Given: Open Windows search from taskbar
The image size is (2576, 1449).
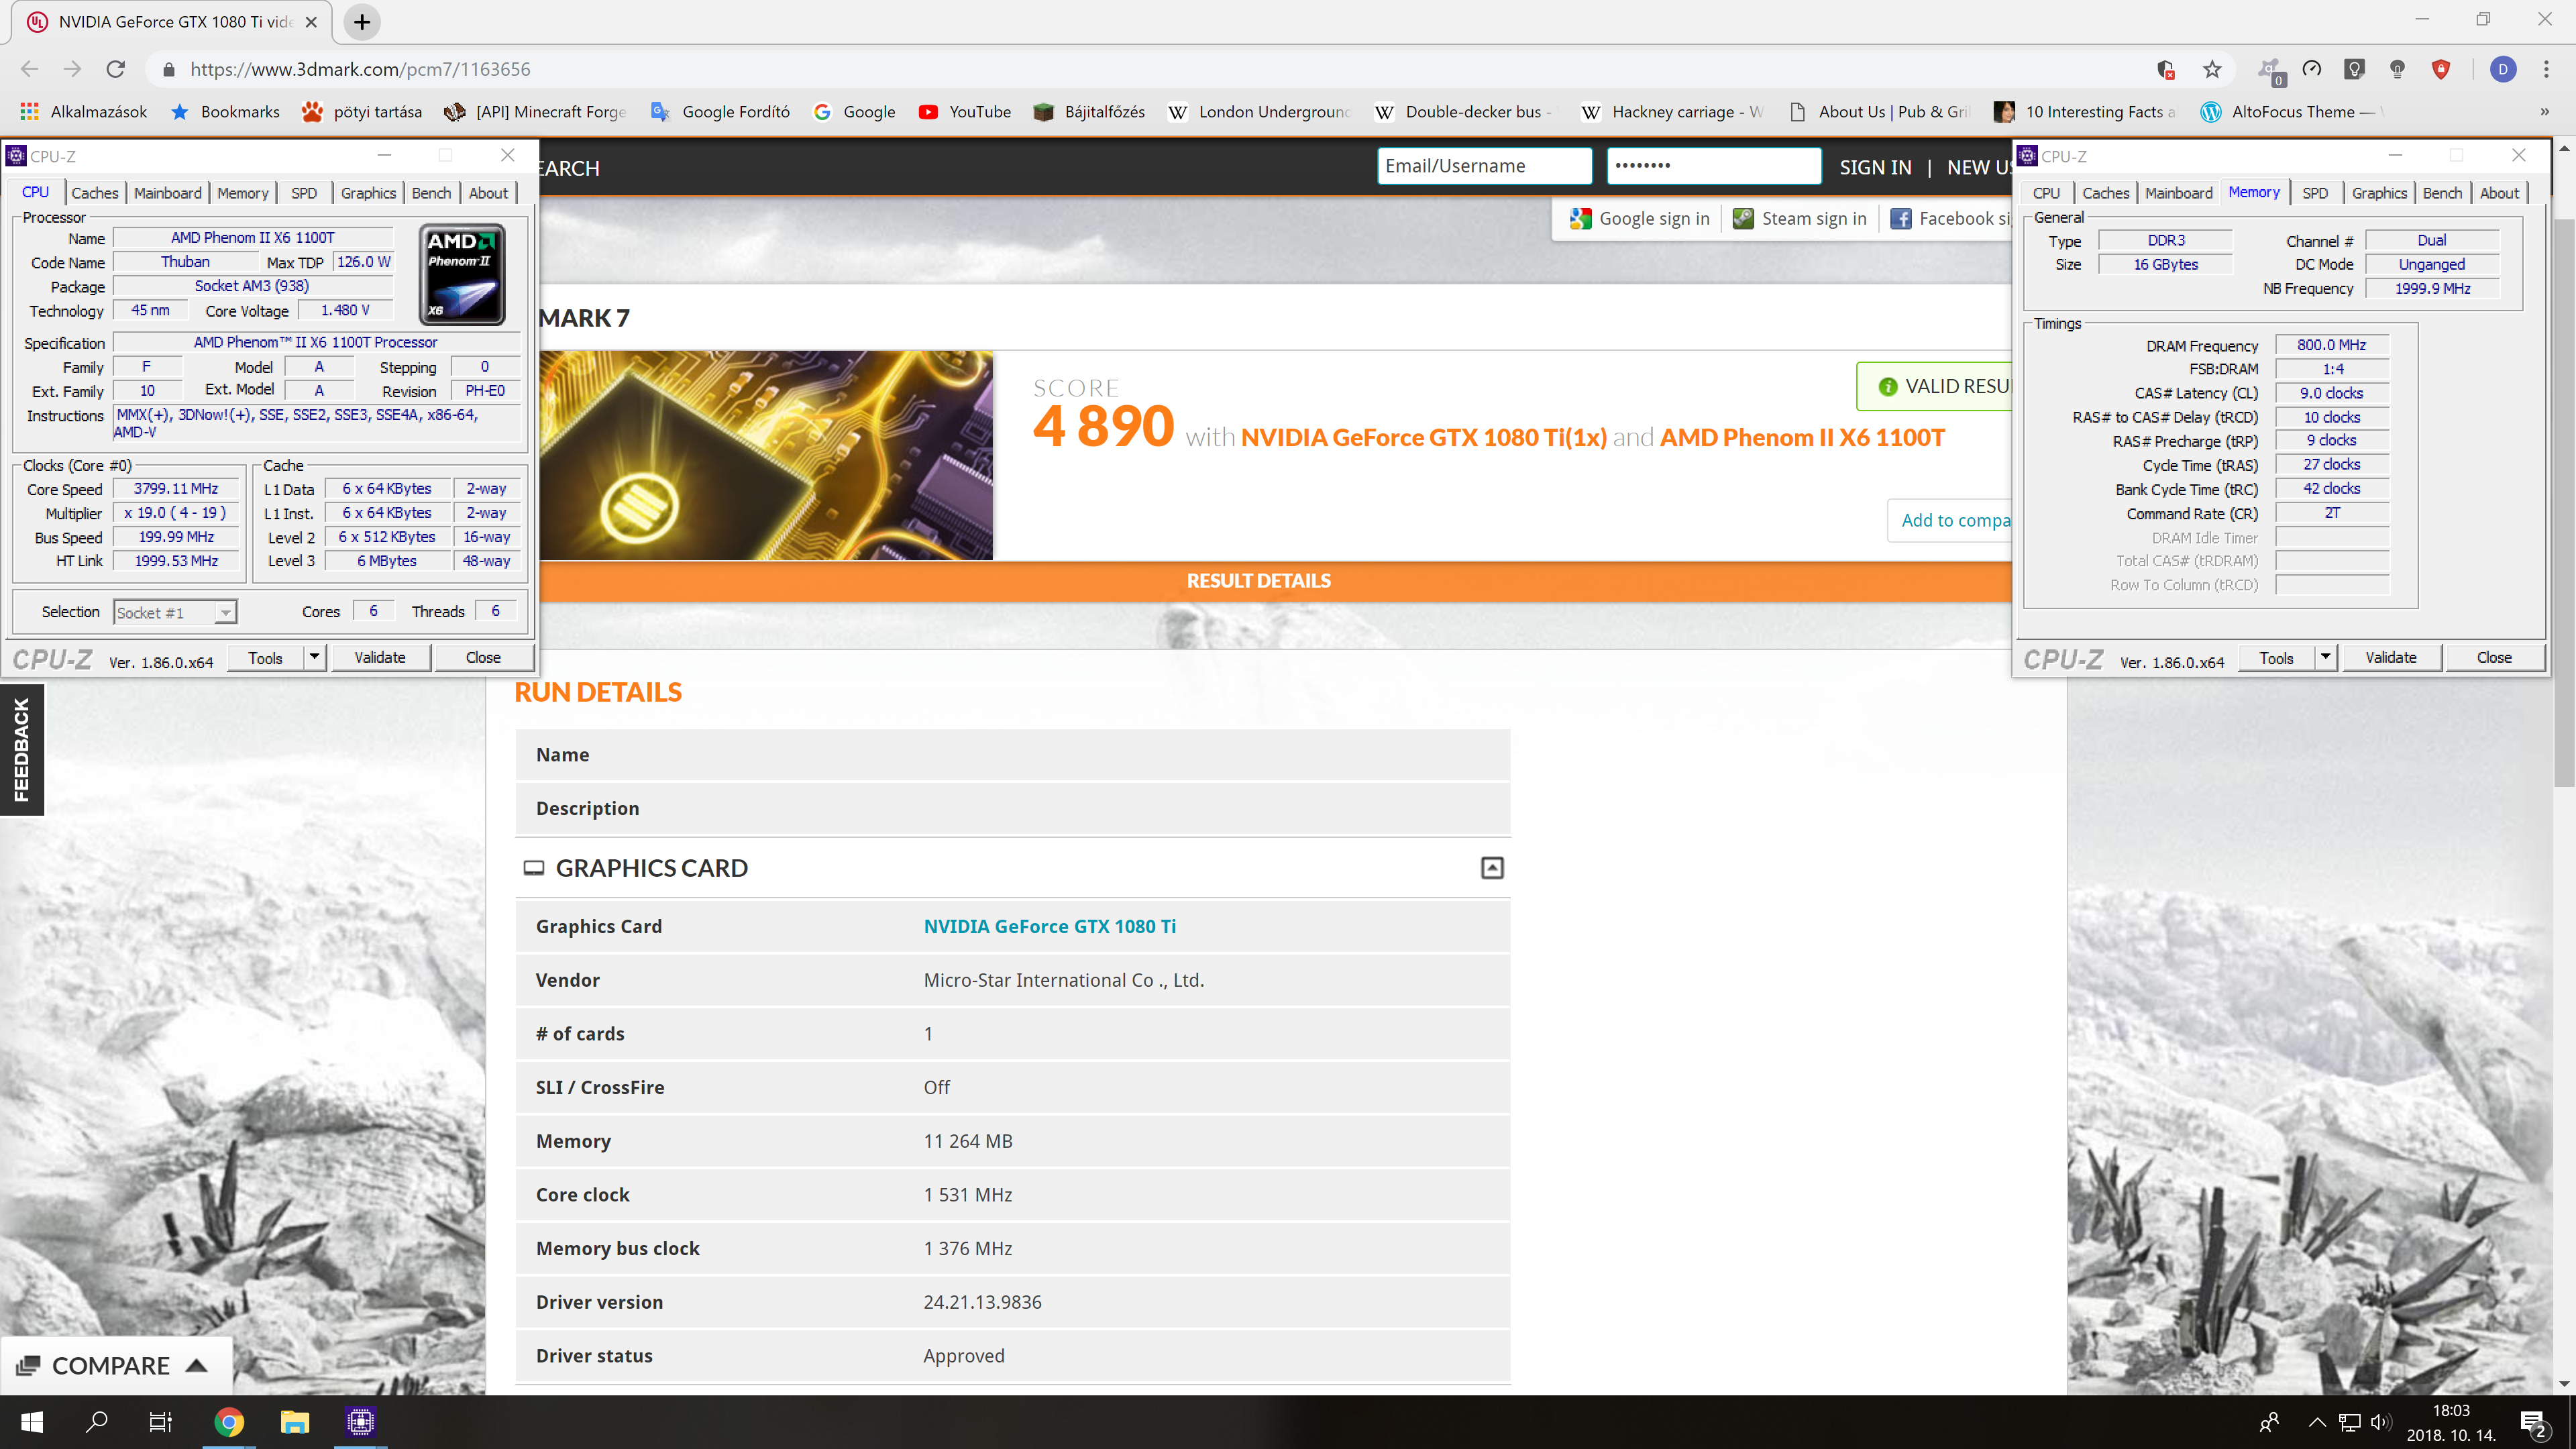Looking at the screenshot, I should (x=97, y=1422).
